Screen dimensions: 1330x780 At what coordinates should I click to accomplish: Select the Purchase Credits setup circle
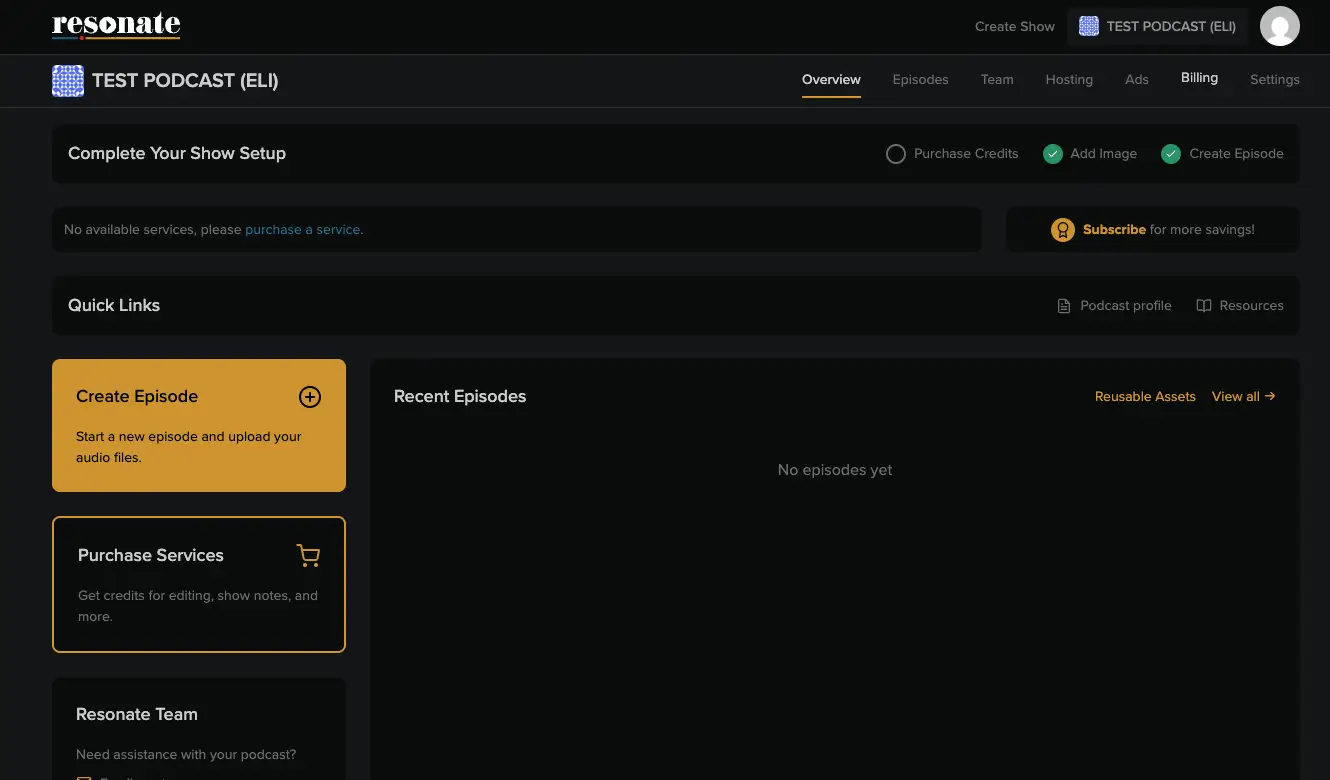[x=895, y=153]
